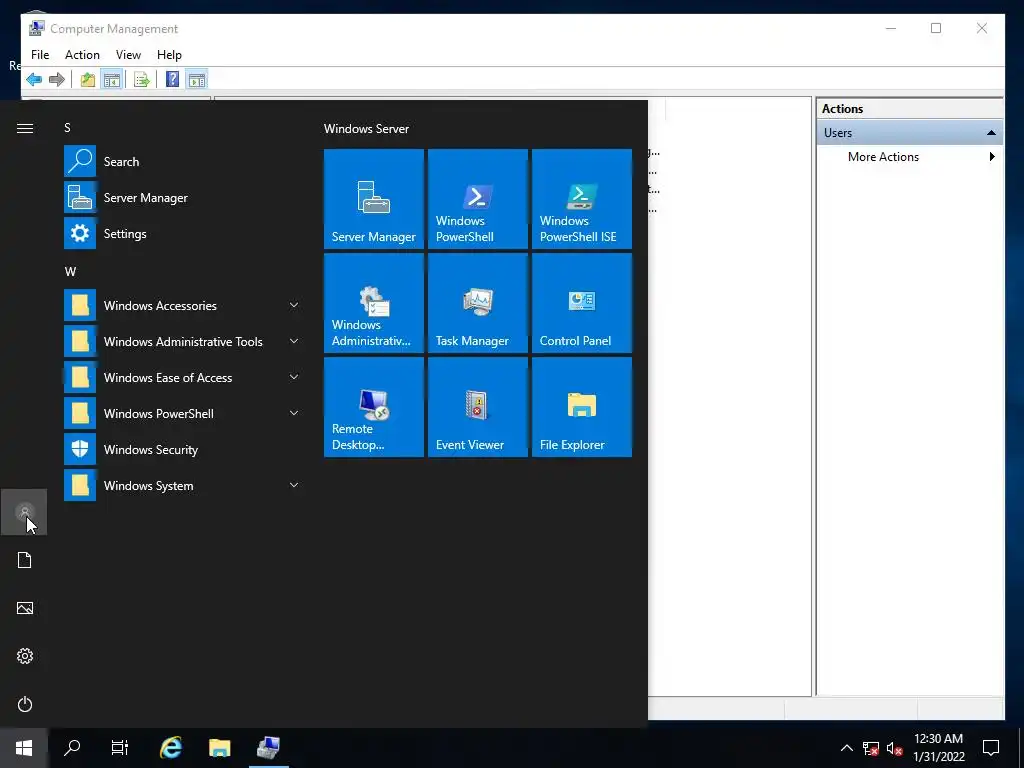Open Server Manager in the app list

tap(182, 197)
